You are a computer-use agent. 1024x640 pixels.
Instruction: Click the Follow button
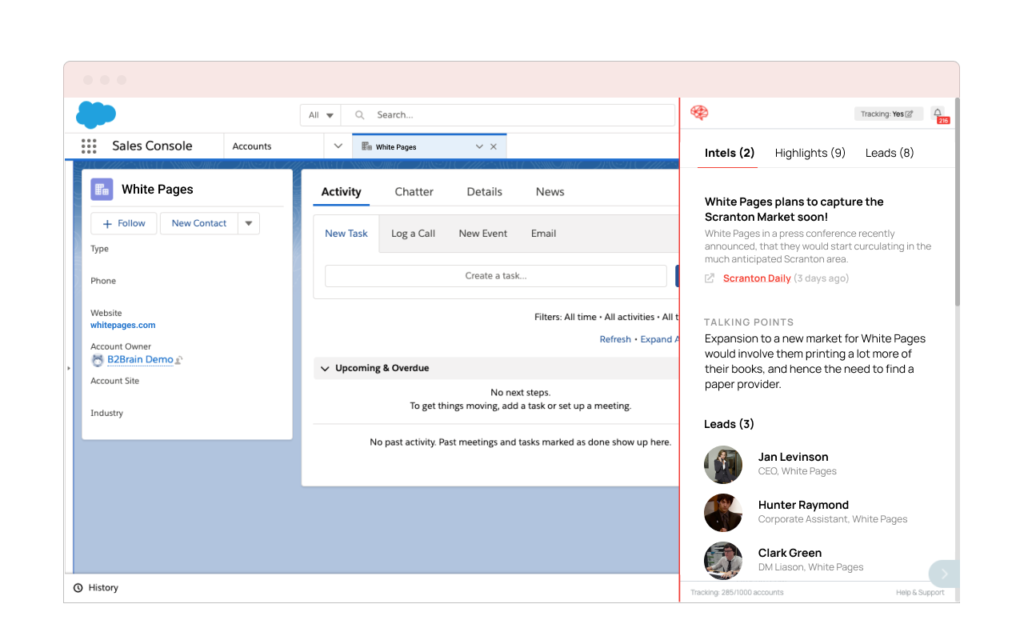click(x=124, y=223)
